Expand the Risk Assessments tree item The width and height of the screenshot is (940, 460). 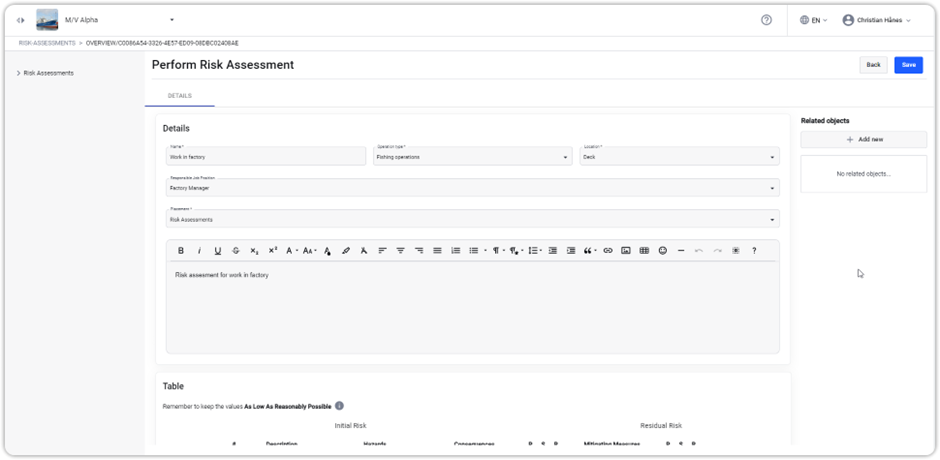(19, 73)
